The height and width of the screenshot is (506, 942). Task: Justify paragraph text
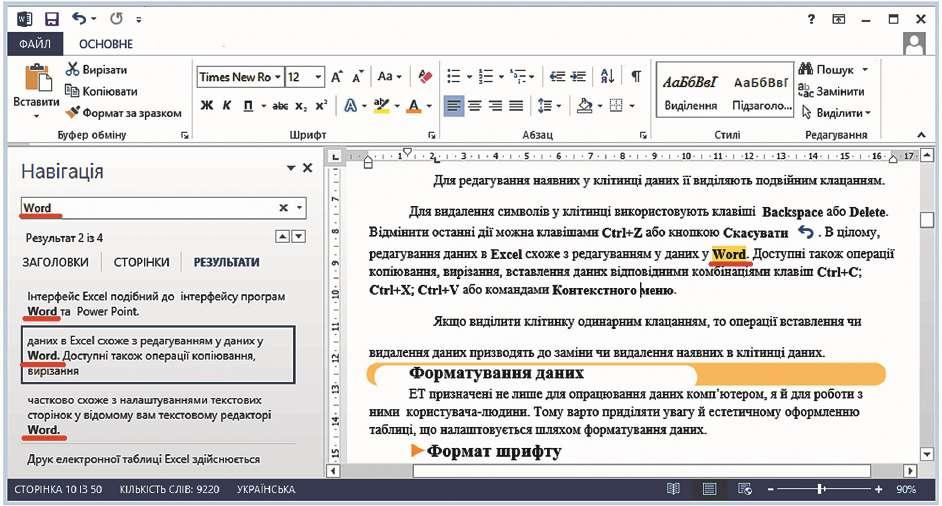516,106
